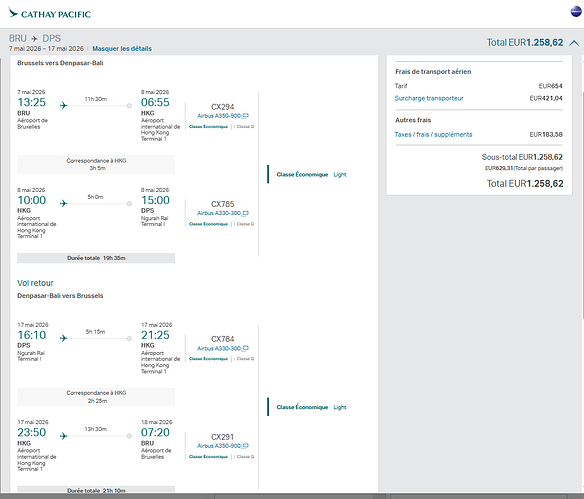Open aircraft info icon for CX785
The height and width of the screenshot is (499, 584).
[245, 213]
